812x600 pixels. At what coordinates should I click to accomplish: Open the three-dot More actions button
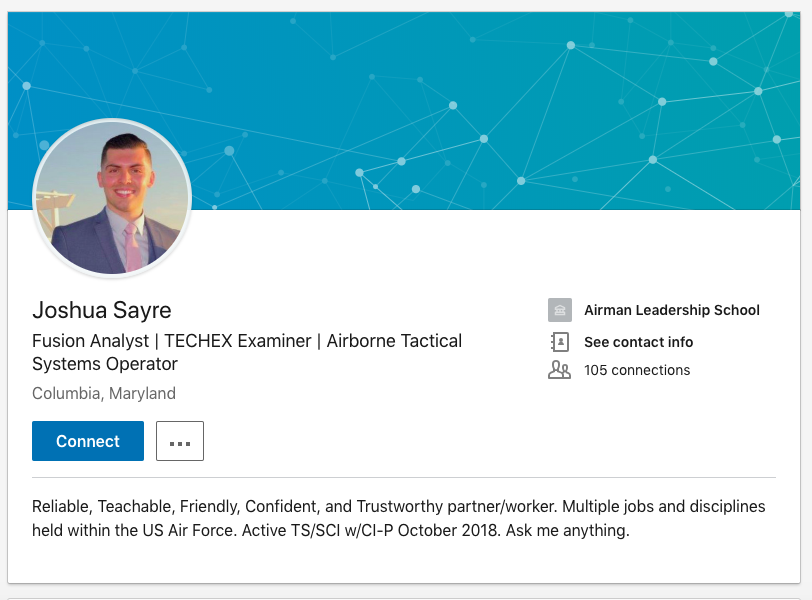point(180,441)
